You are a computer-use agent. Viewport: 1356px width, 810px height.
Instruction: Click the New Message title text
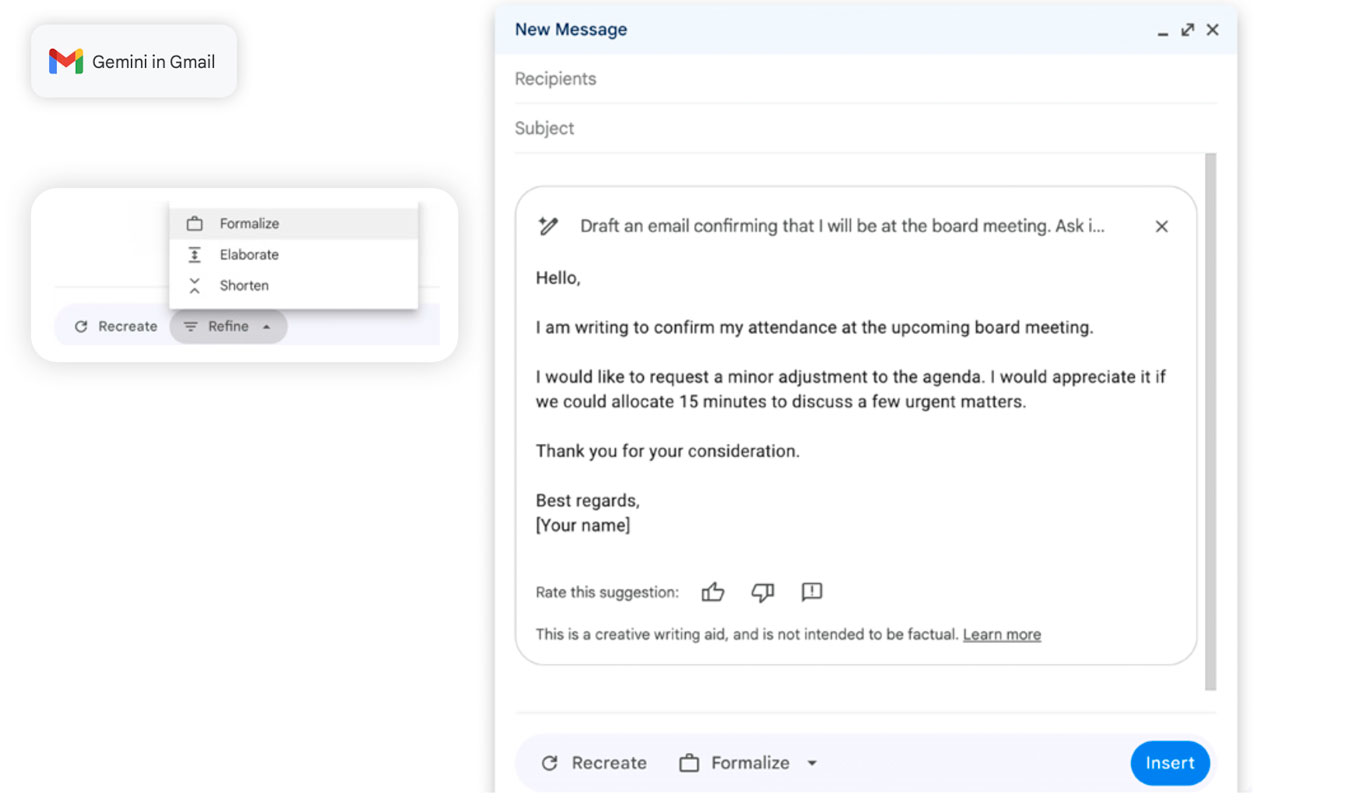[571, 30]
